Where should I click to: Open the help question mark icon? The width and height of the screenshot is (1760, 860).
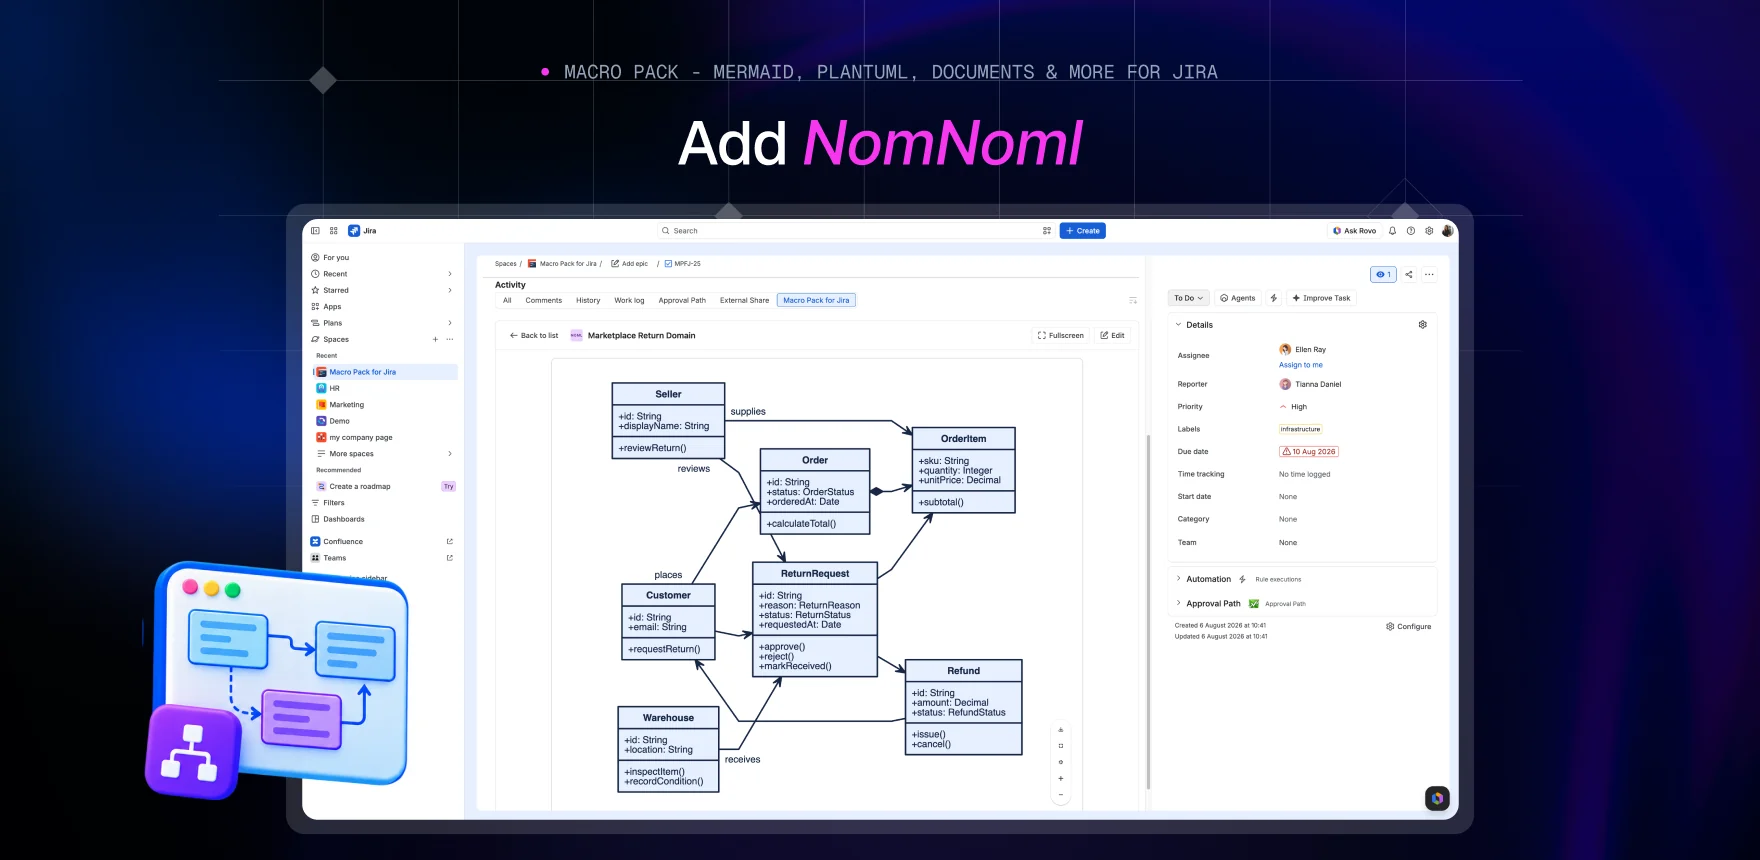click(1411, 231)
